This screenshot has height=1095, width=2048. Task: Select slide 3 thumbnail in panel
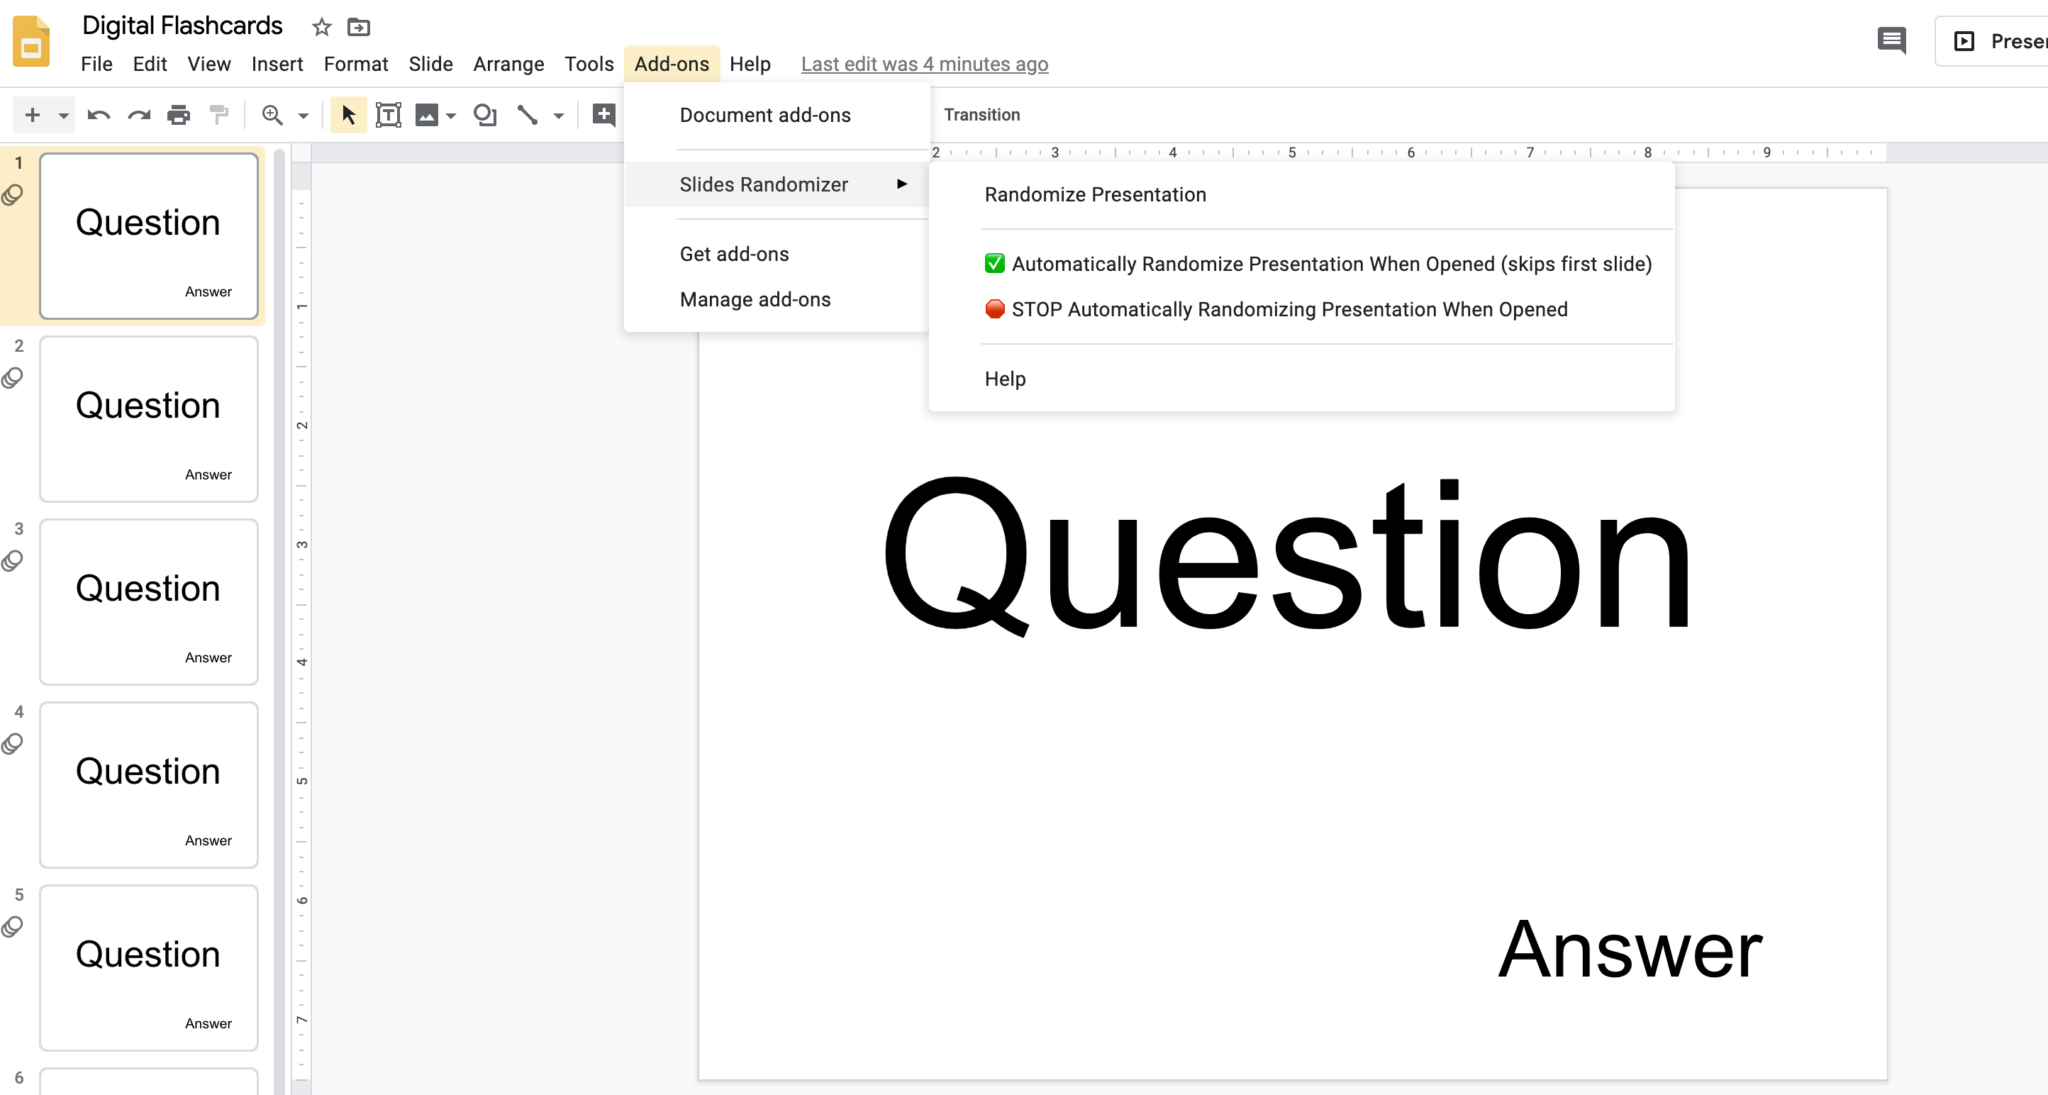[x=148, y=602]
